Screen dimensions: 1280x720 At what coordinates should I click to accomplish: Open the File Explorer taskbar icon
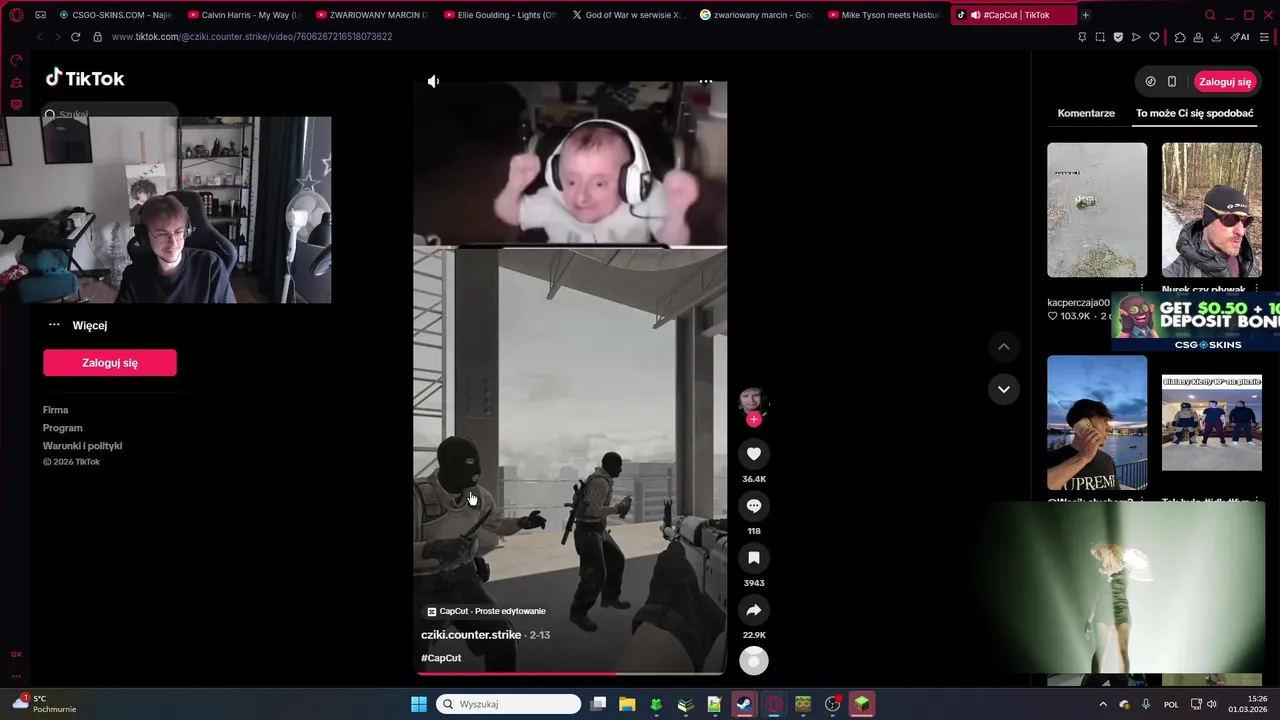tap(627, 704)
